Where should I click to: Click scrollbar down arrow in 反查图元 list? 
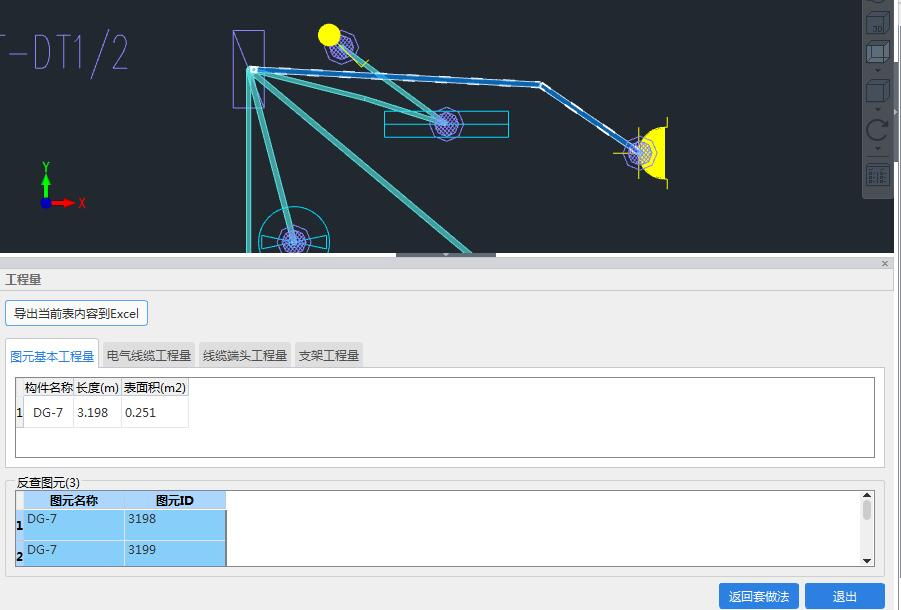(x=867, y=561)
